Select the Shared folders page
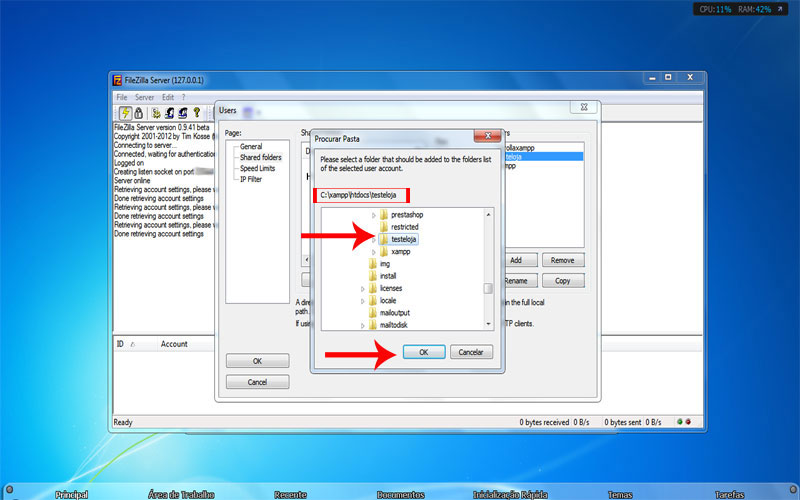800x500 pixels. pyautogui.click(x=260, y=157)
